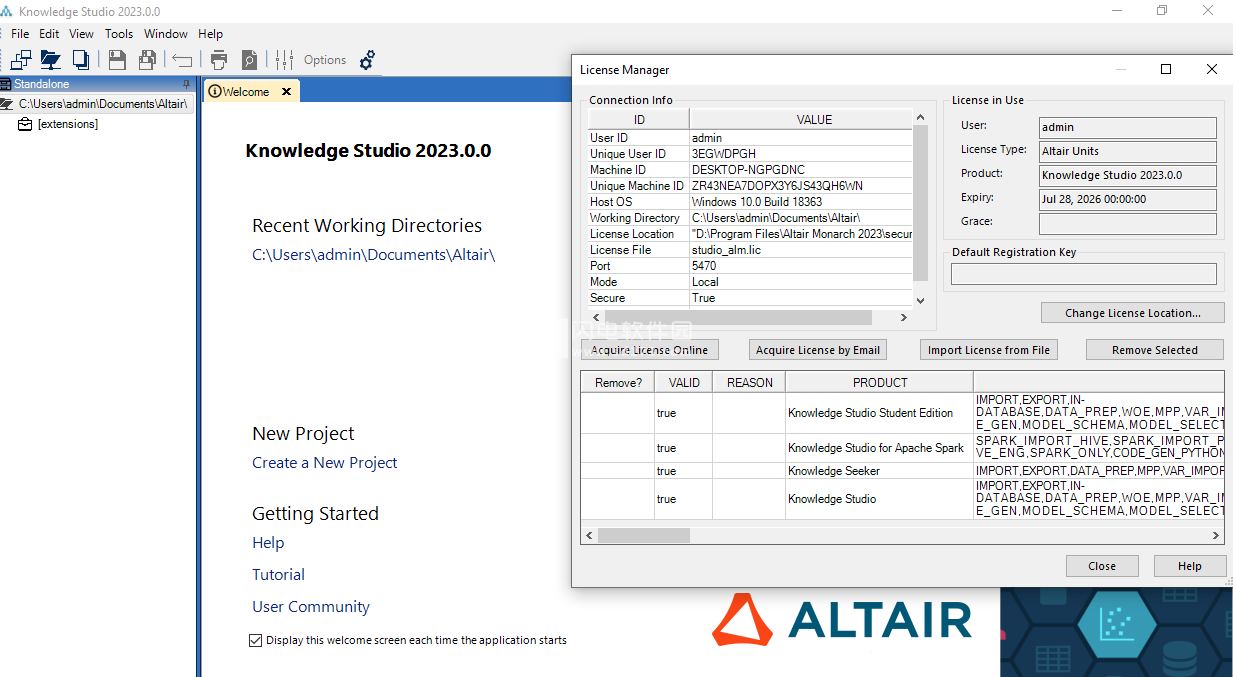Click the Product field in License in Use
This screenshot has height=677, width=1236.
coord(1128,175)
